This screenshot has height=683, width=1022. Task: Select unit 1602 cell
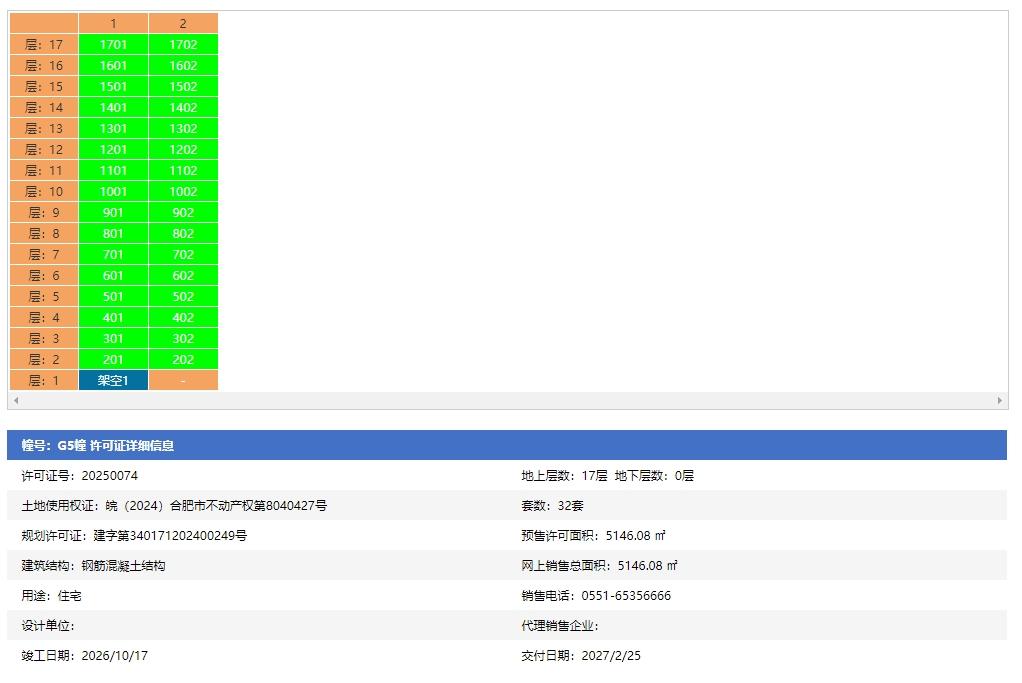[x=183, y=65]
